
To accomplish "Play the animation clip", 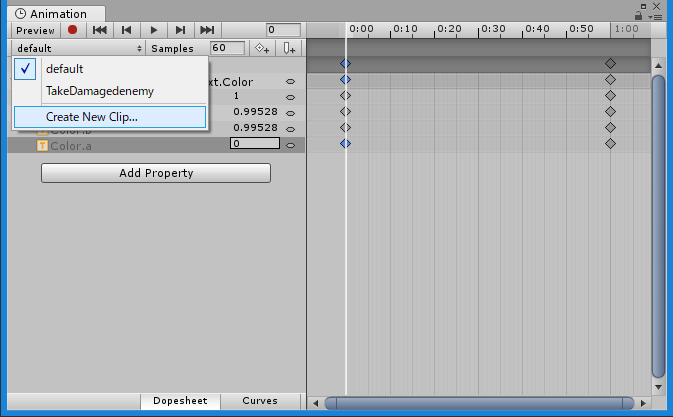I will (154, 30).
